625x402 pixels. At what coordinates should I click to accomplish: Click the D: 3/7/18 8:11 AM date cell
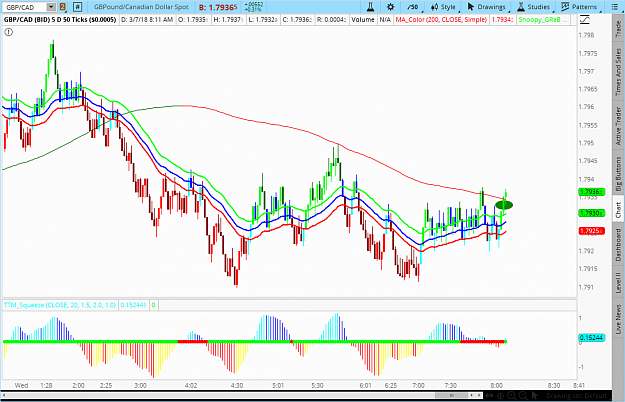(147, 19)
